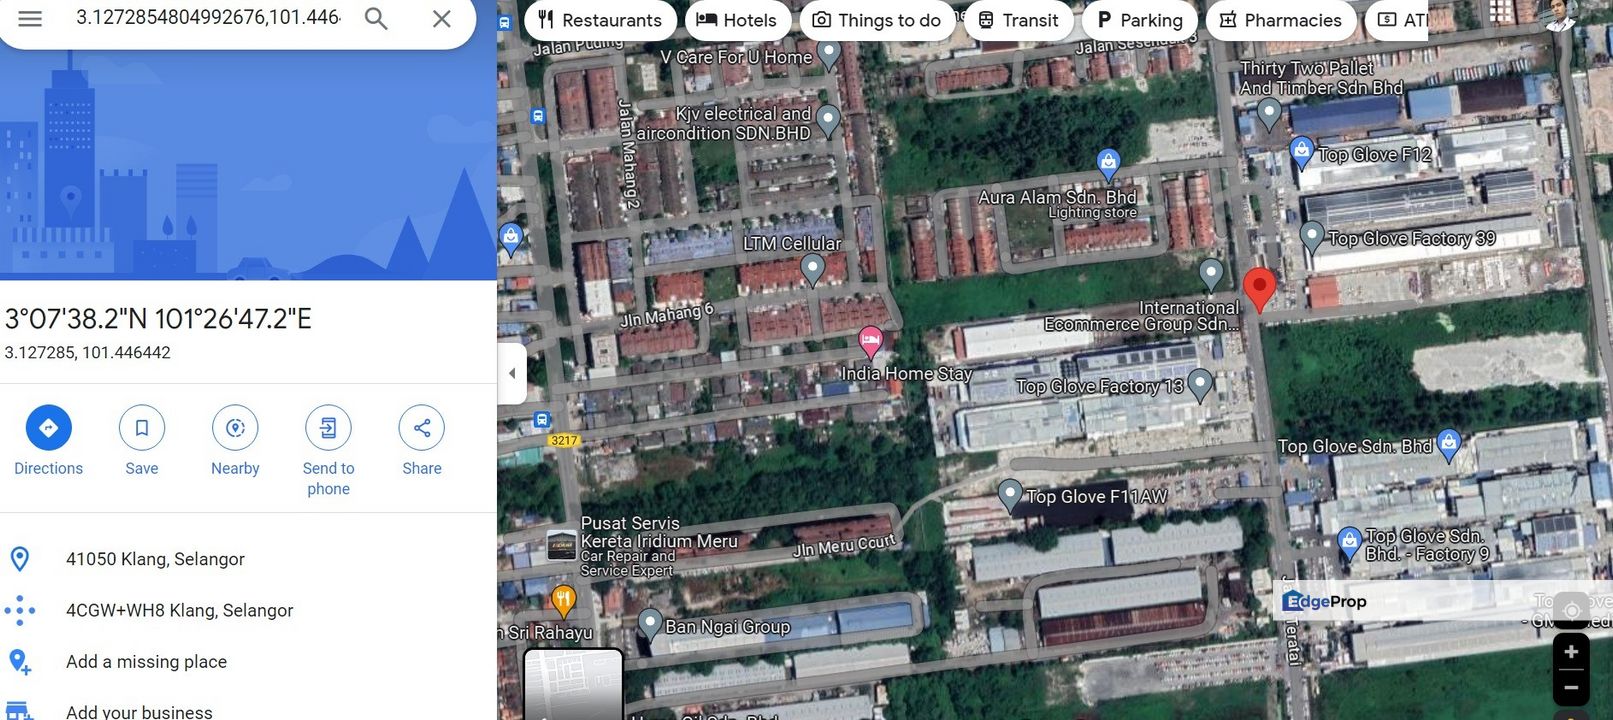Open India Home Stay hotel marker
The width and height of the screenshot is (1613, 720).
tap(870, 343)
